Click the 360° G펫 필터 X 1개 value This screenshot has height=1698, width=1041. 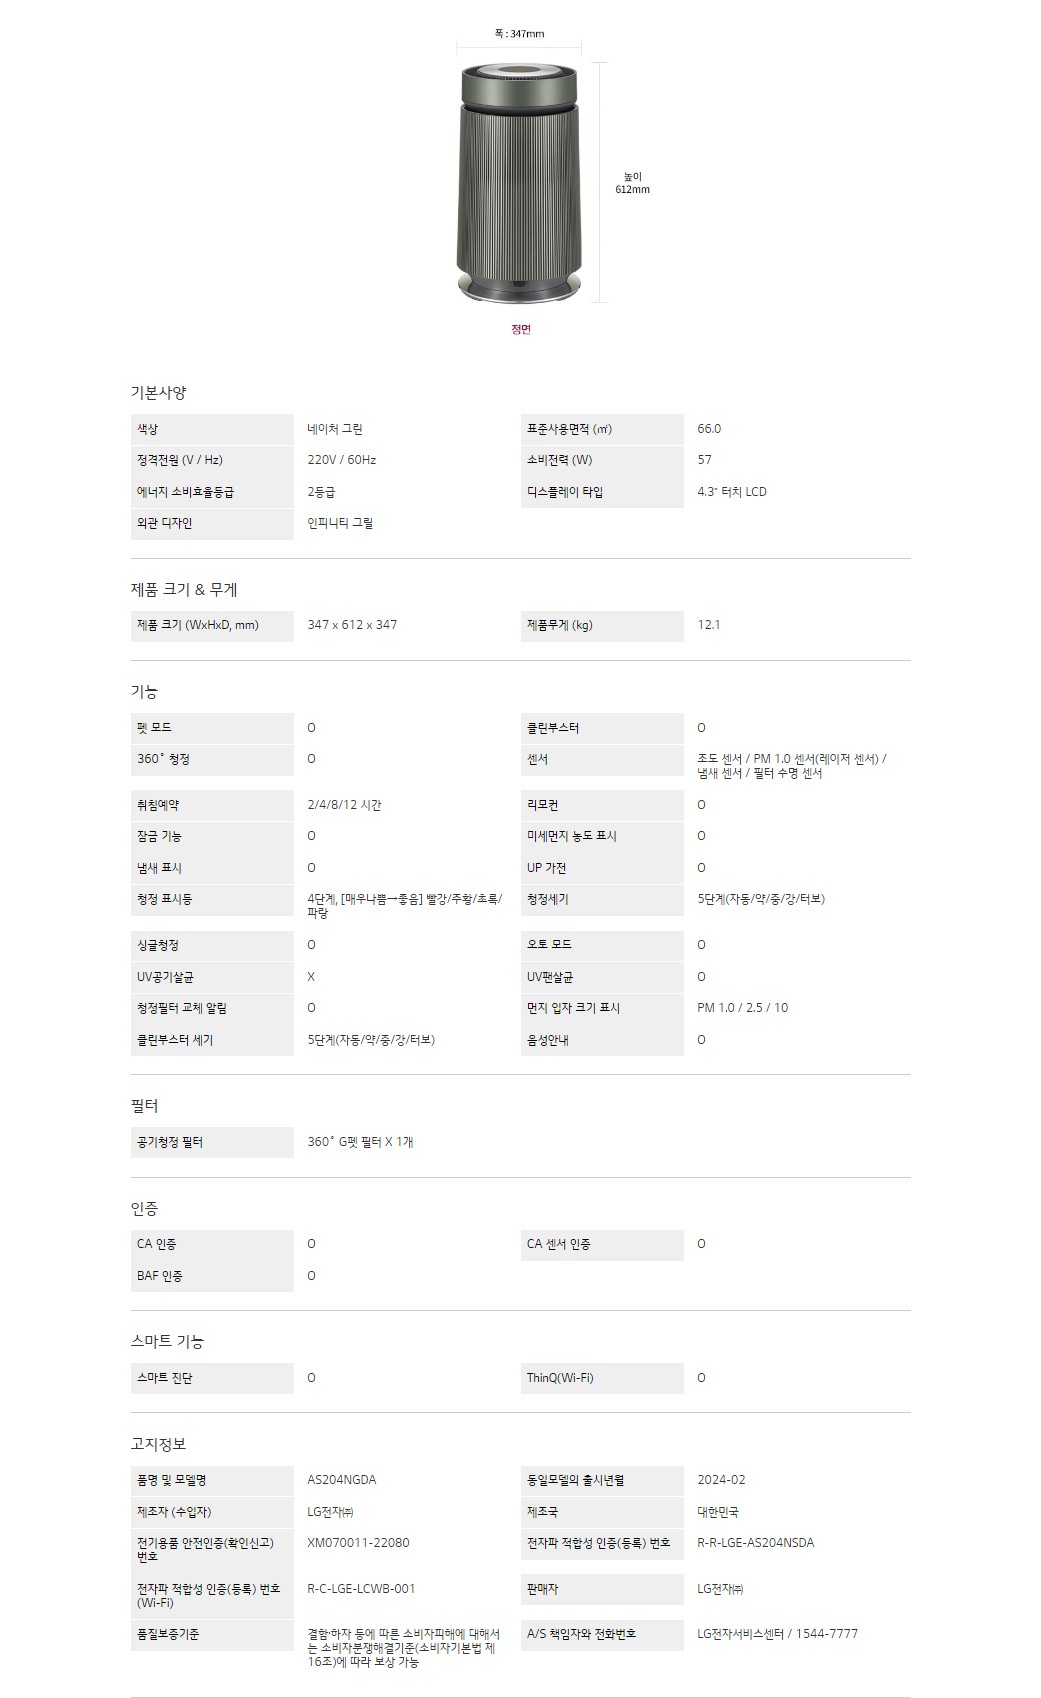point(360,1142)
